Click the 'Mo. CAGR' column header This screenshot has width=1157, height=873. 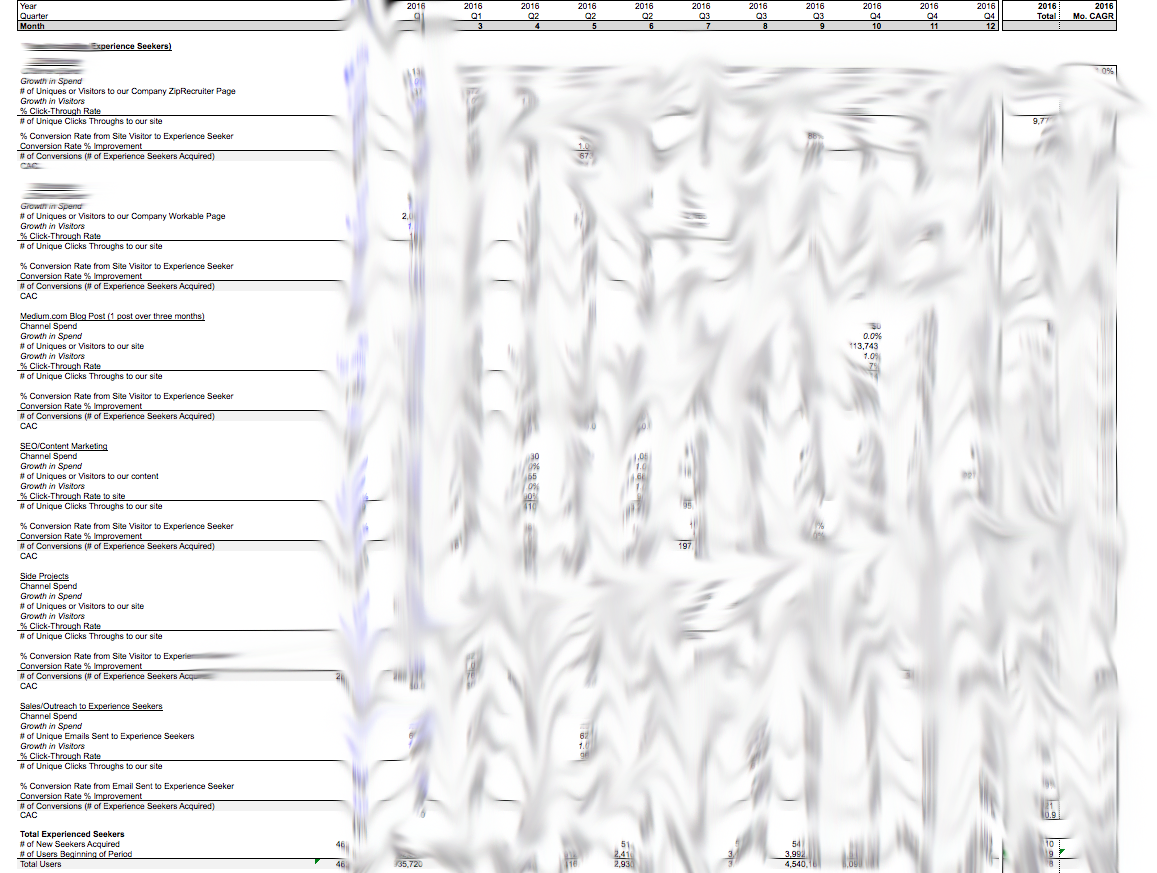tap(1093, 16)
